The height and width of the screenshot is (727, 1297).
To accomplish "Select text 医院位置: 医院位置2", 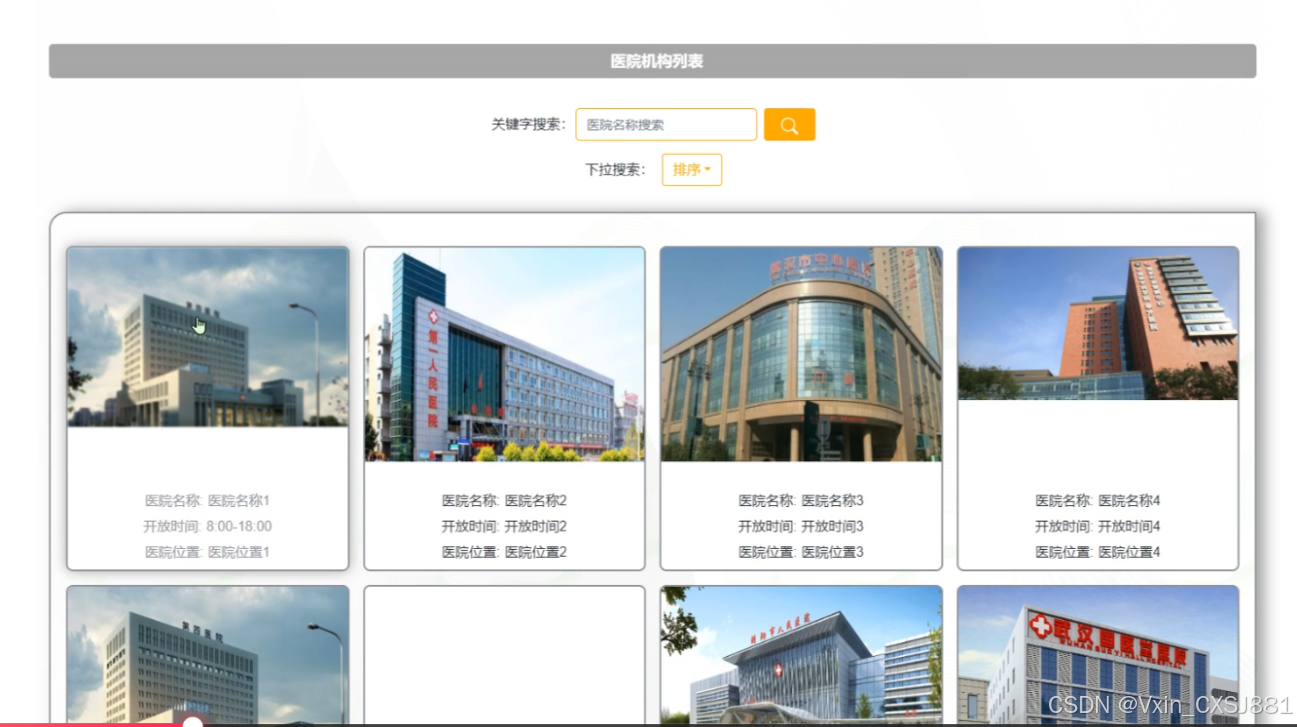I will tap(504, 552).
